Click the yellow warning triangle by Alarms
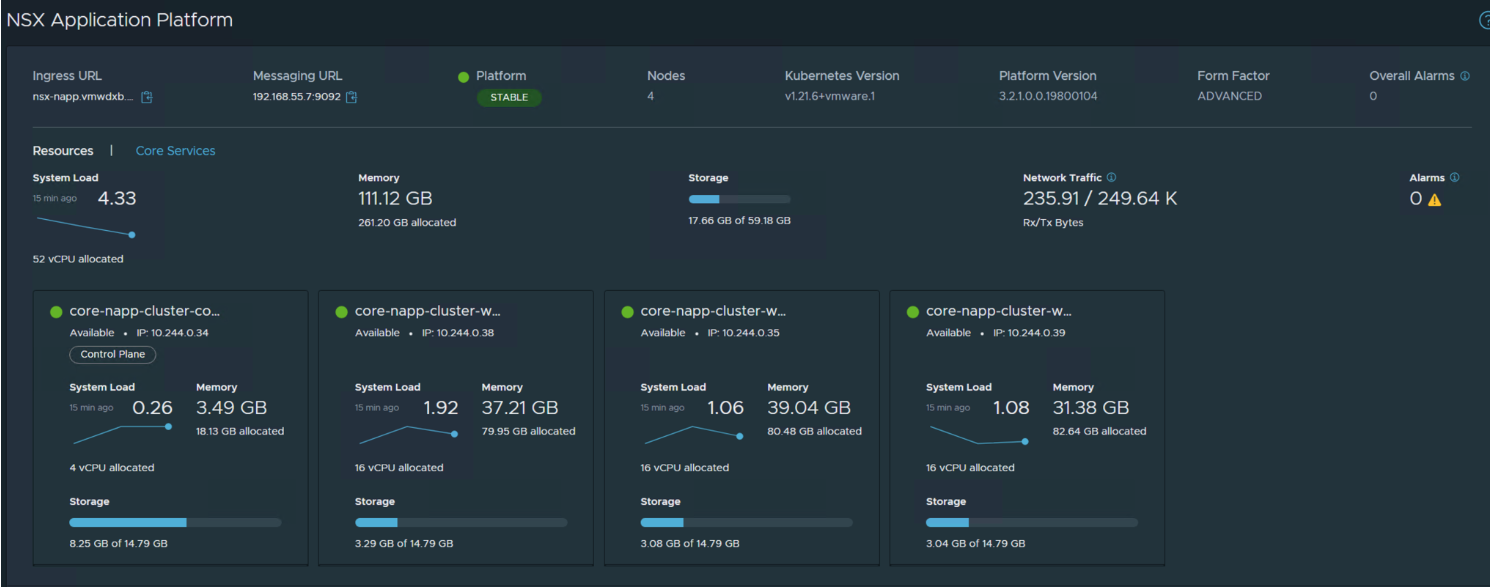Screen dimensions: 1490x588 tap(1434, 199)
